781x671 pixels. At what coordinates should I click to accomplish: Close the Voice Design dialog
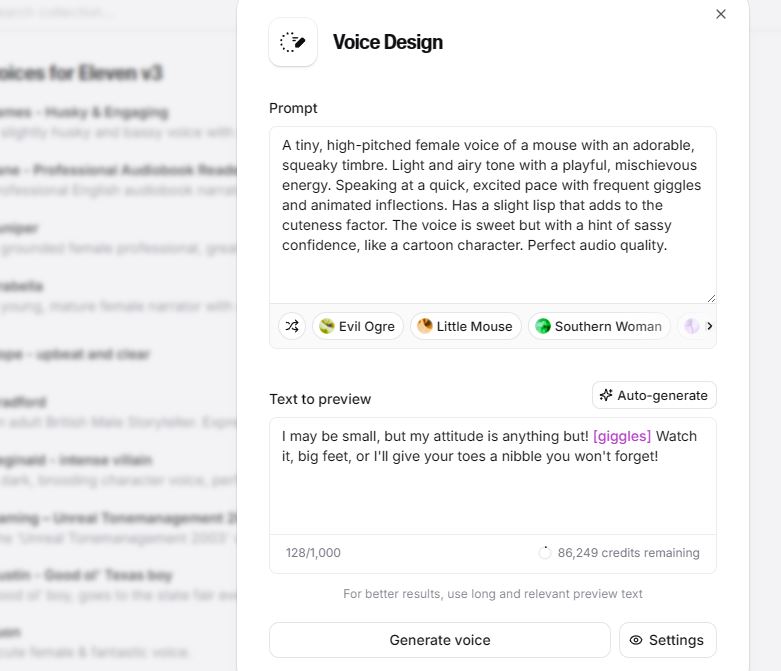tap(721, 14)
